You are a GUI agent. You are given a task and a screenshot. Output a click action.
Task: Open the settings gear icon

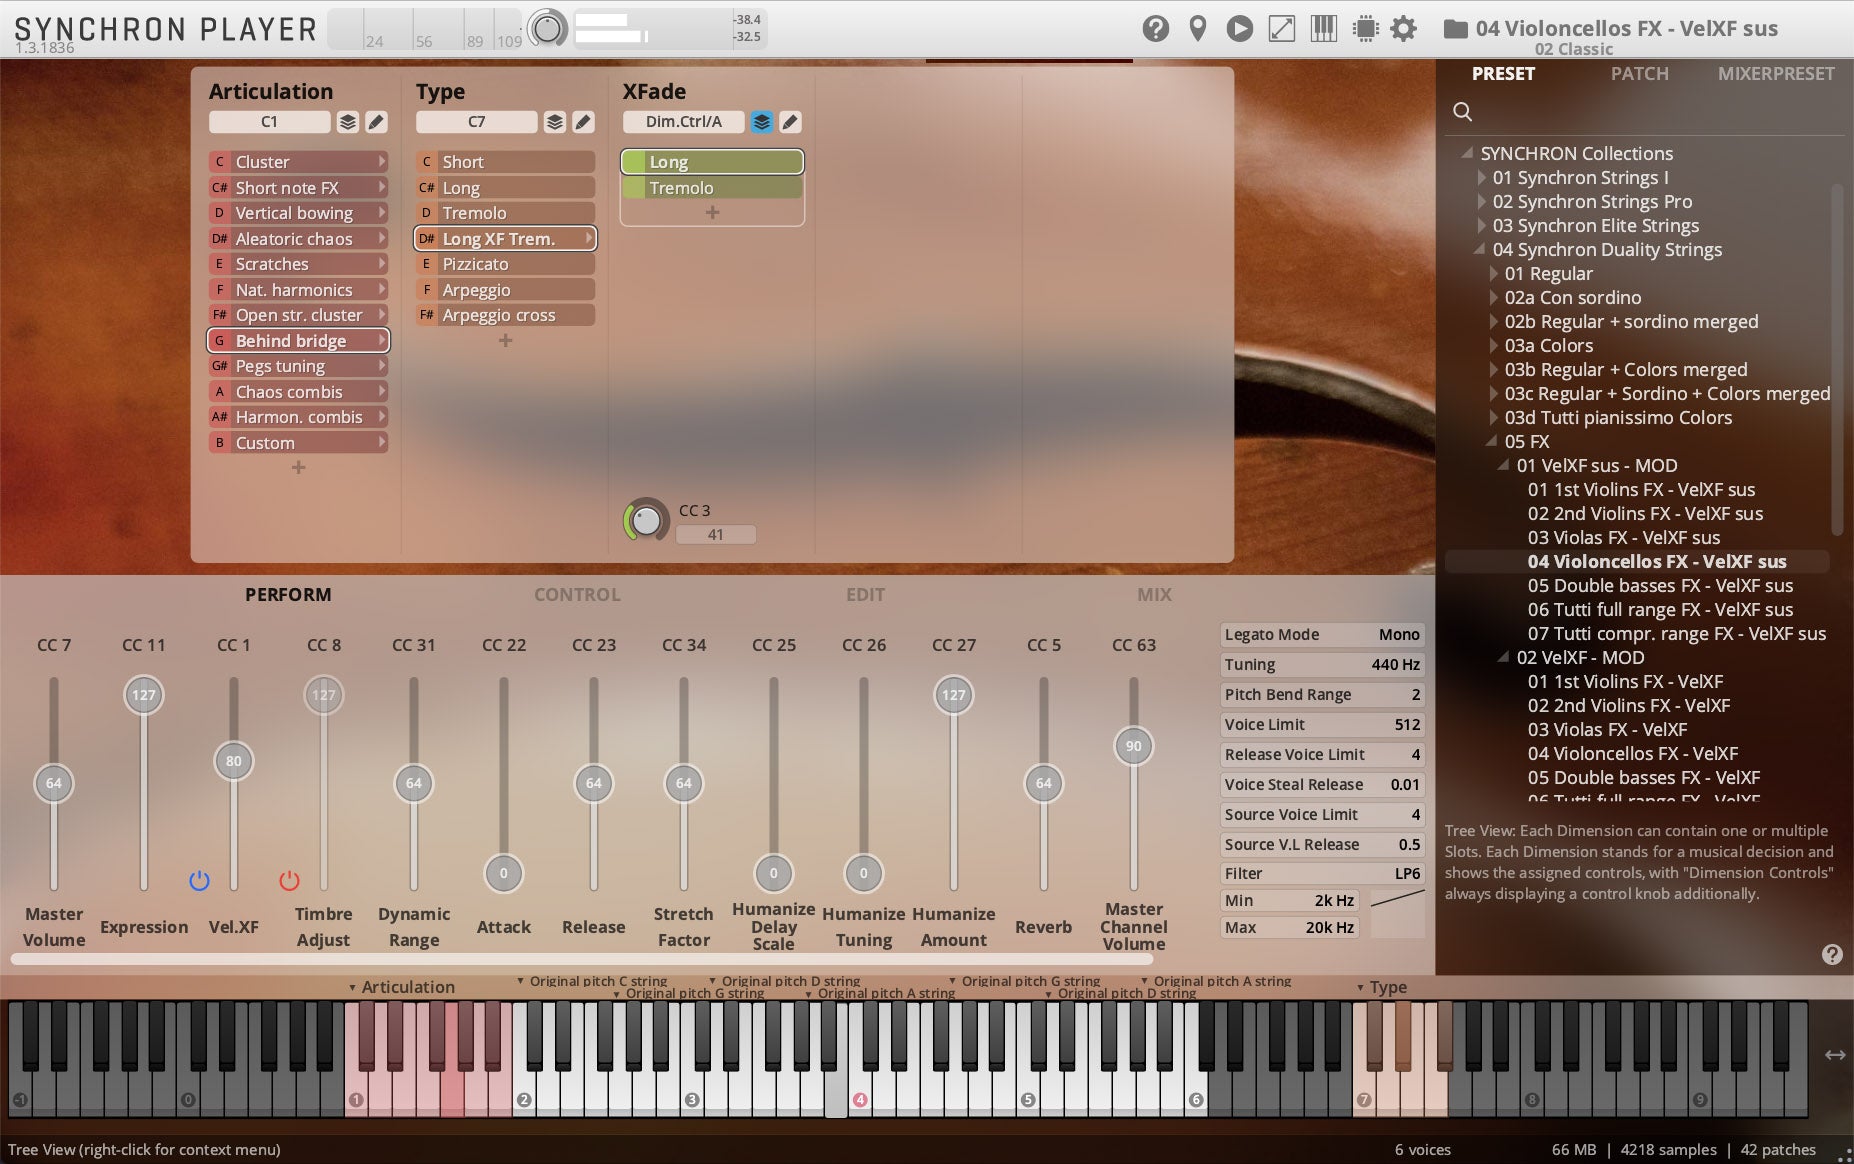click(x=1405, y=28)
